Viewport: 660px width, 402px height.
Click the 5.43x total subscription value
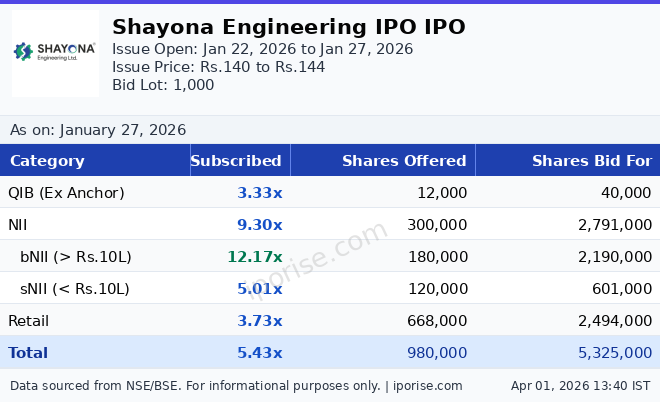click(x=260, y=353)
